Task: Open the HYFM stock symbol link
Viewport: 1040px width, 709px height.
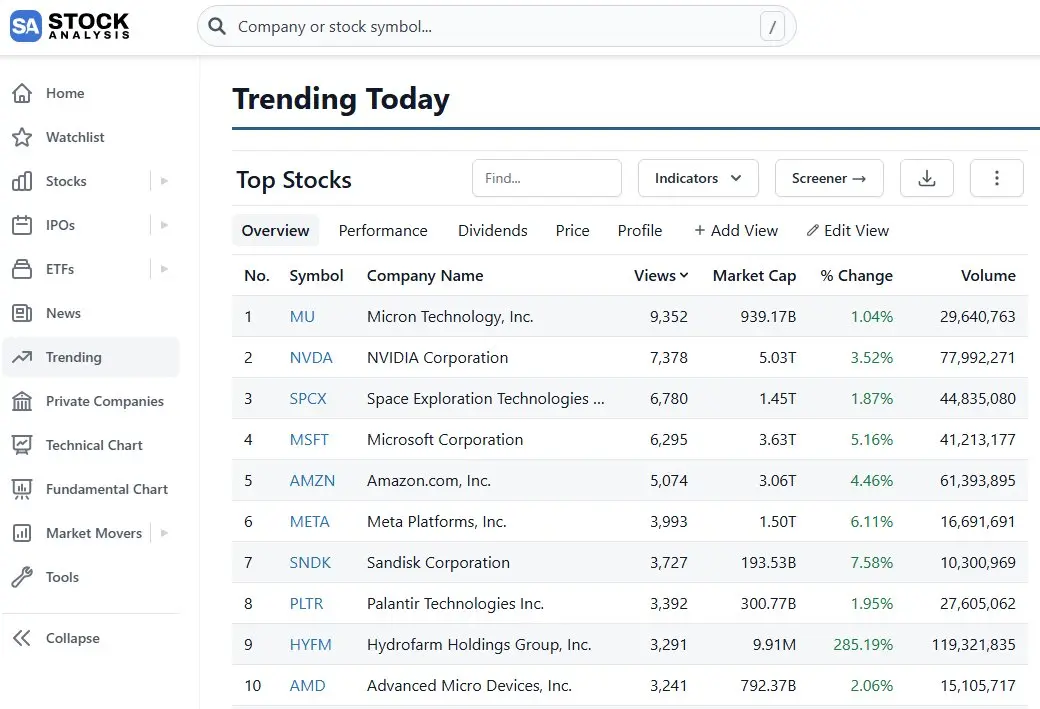Action: tap(310, 645)
